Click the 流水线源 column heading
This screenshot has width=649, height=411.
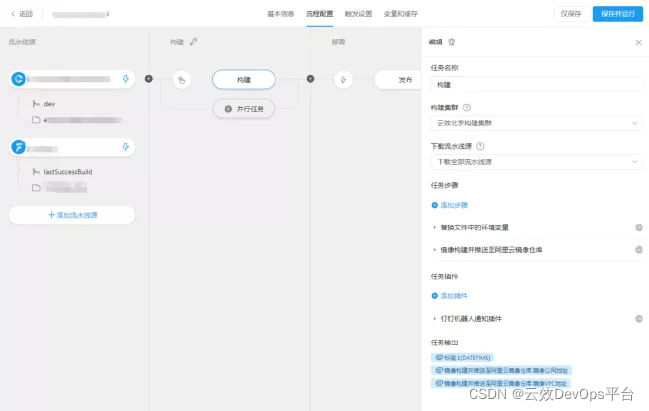(x=22, y=42)
